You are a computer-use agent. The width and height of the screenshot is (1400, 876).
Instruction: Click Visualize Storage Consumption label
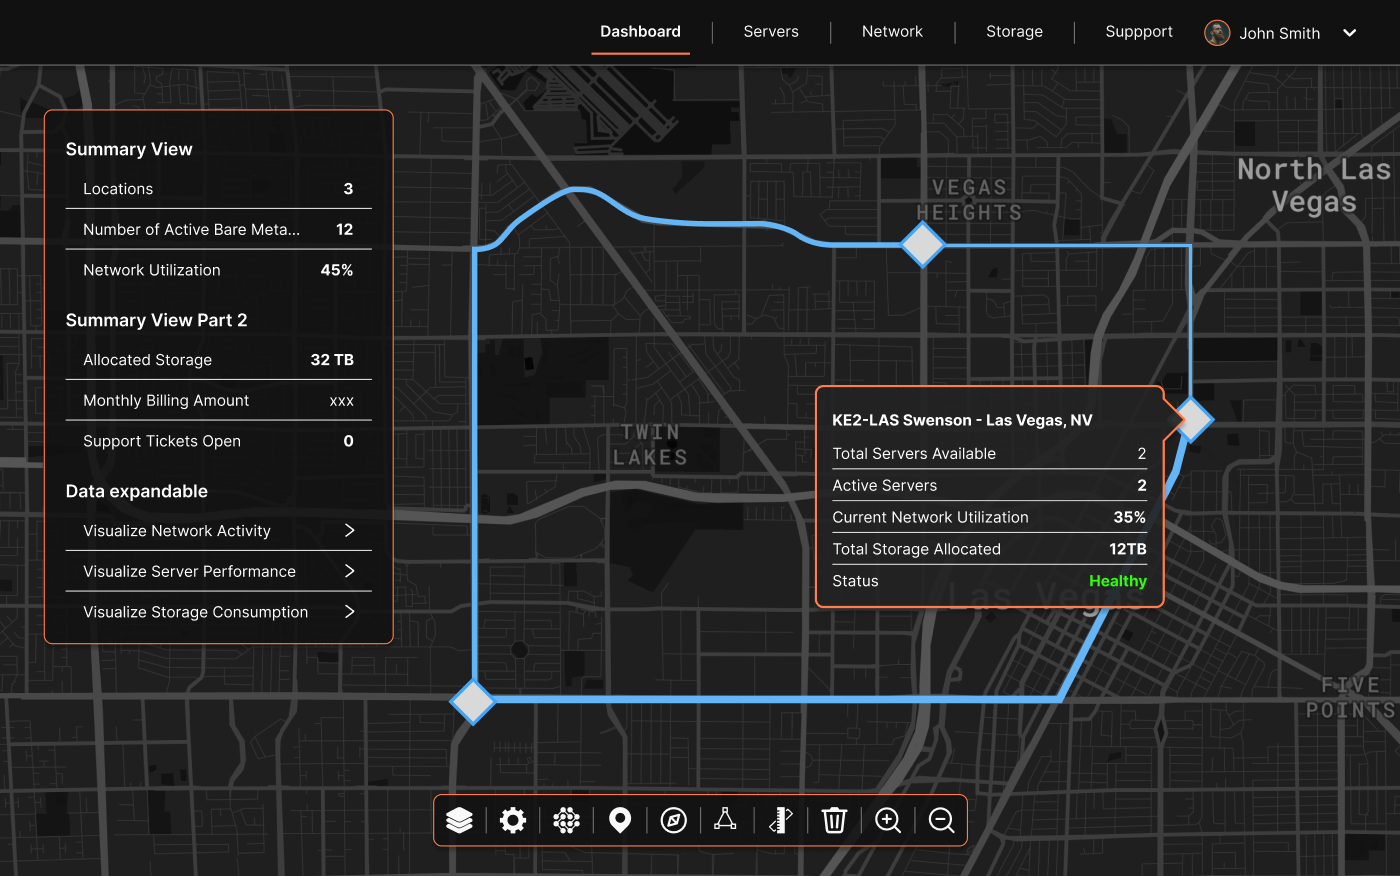[195, 612]
